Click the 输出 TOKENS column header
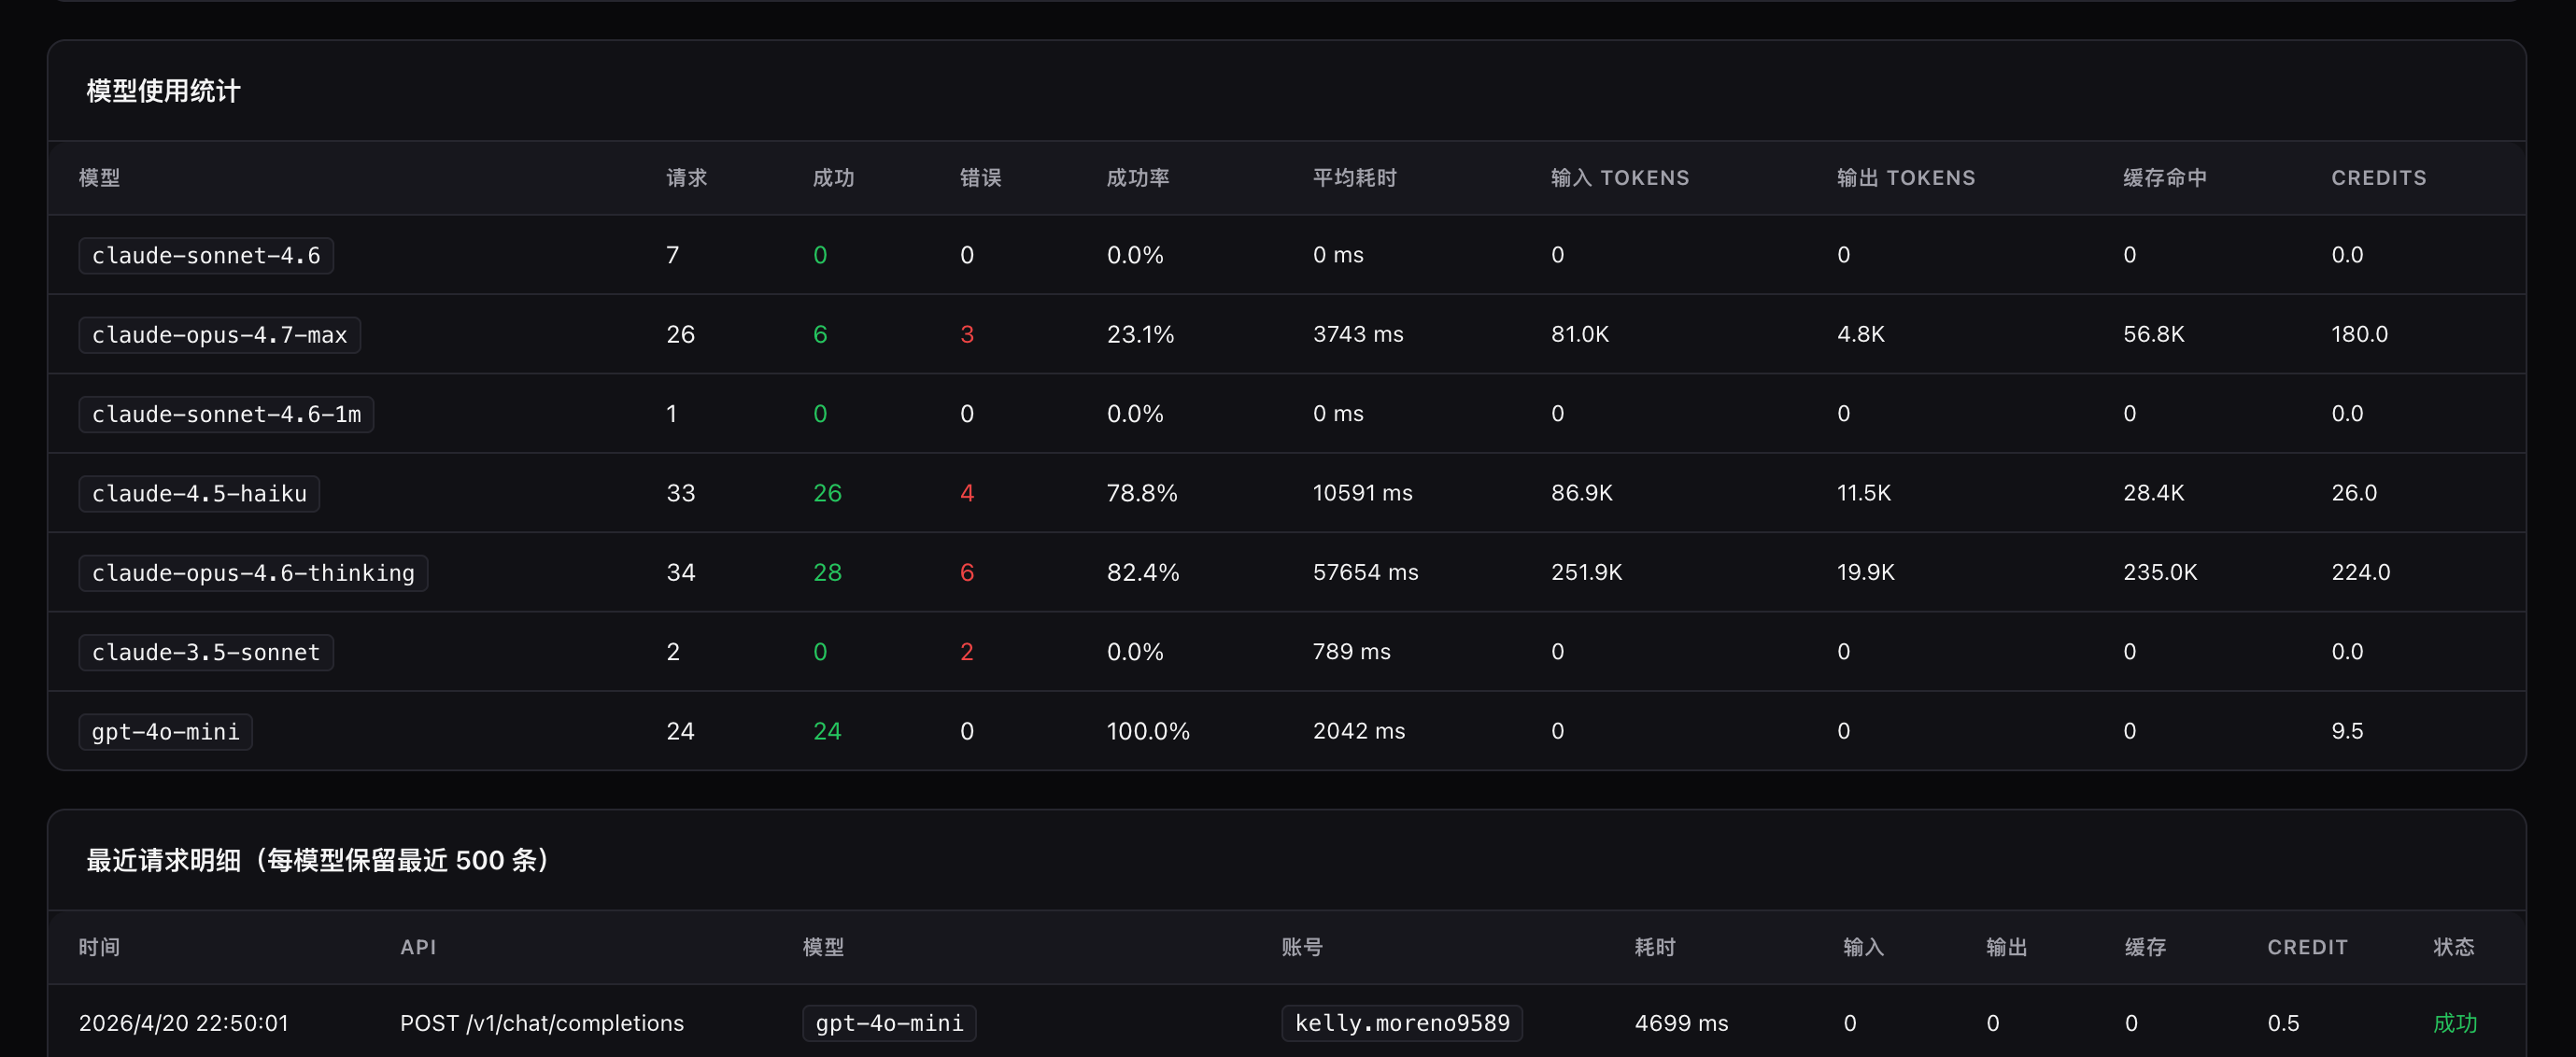 [x=1905, y=178]
